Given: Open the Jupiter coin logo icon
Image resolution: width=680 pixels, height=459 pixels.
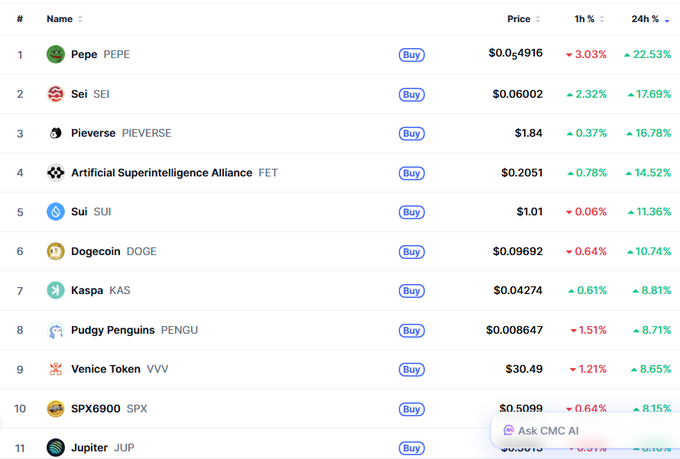Looking at the screenshot, I should click(56, 448).
